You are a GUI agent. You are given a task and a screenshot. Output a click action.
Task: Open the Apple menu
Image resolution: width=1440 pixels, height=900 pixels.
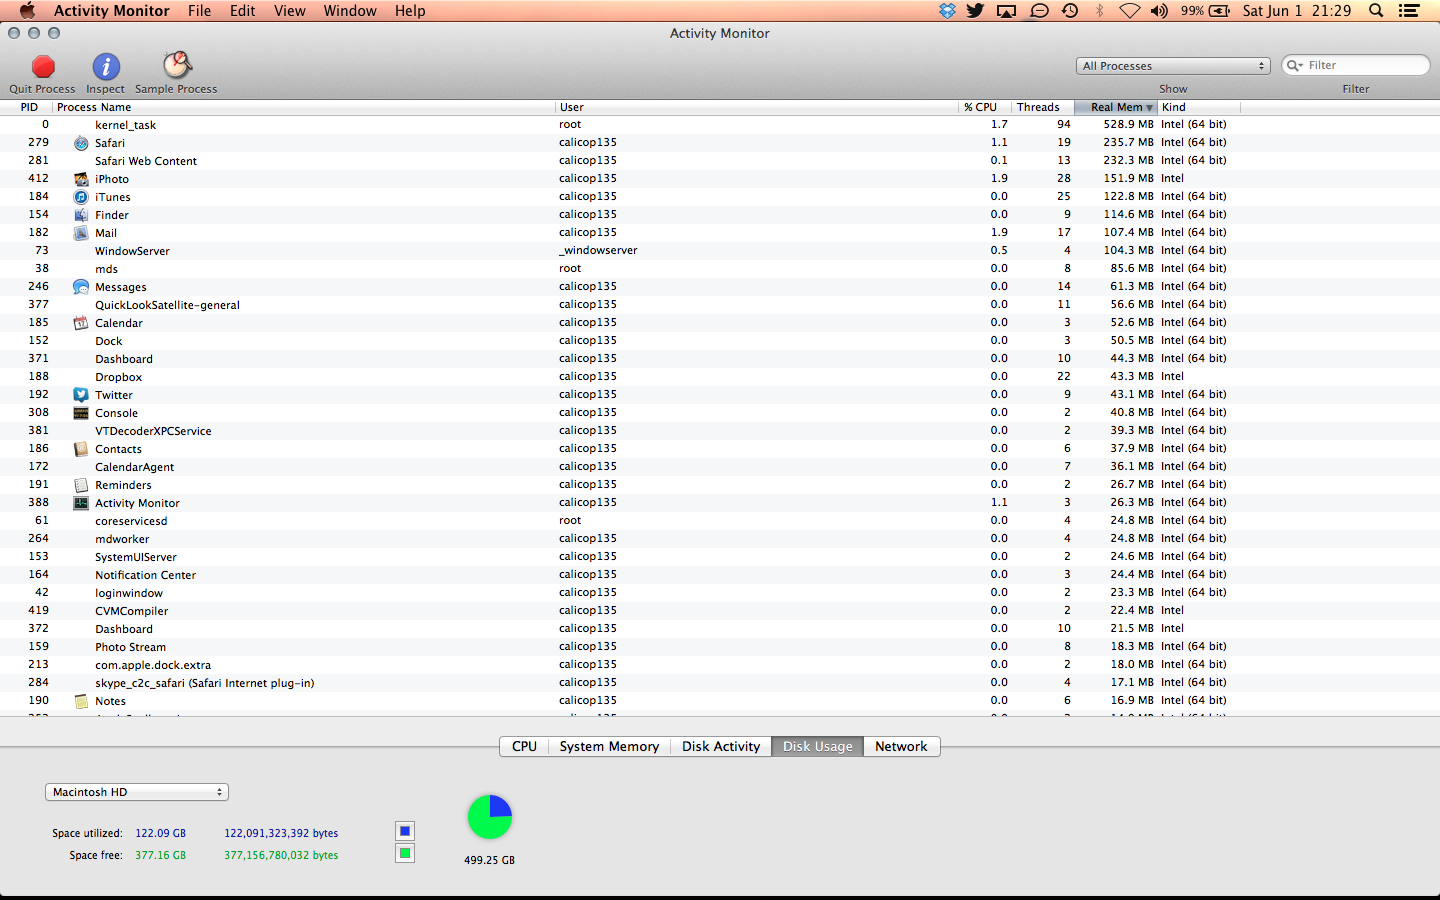click(x=27, y=11)
